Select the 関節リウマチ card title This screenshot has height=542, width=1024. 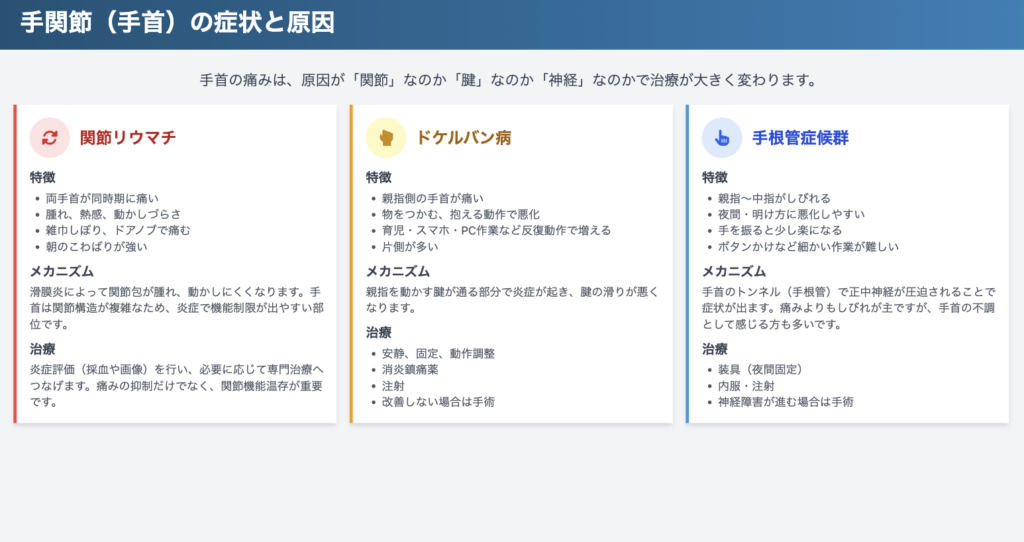coord(128,138)
